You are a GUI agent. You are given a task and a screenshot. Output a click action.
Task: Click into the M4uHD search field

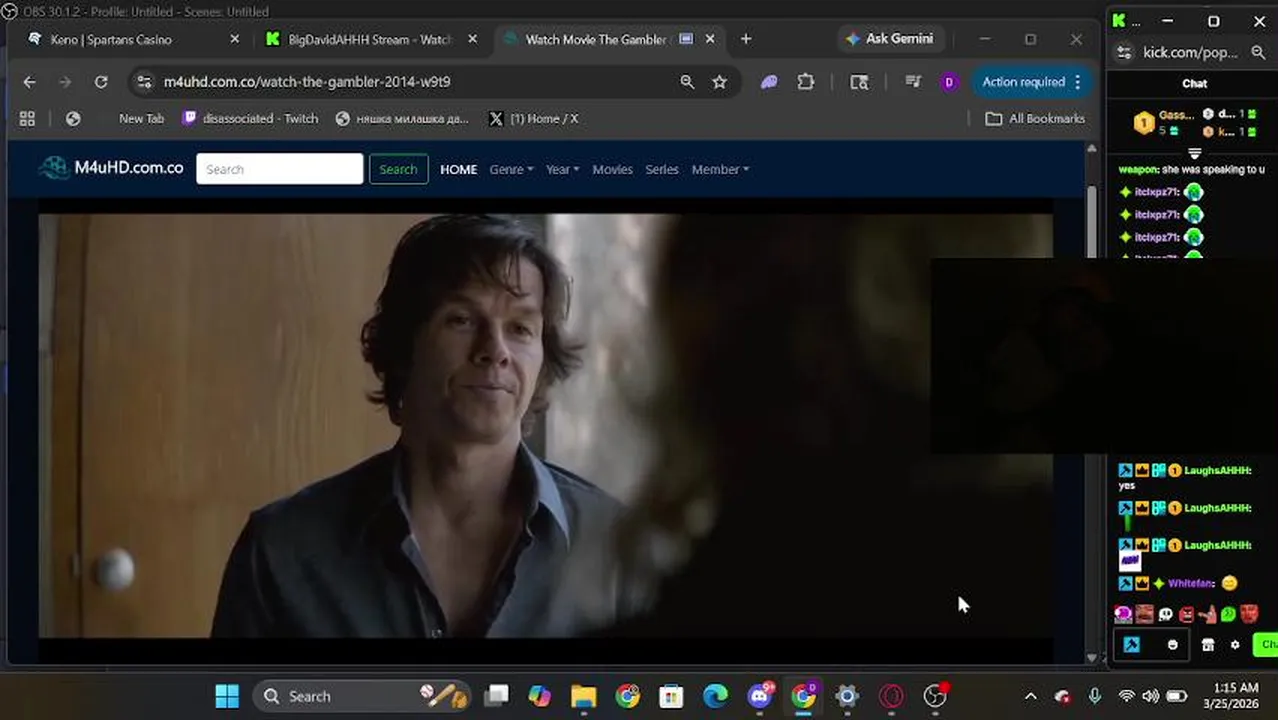point(280,169)
